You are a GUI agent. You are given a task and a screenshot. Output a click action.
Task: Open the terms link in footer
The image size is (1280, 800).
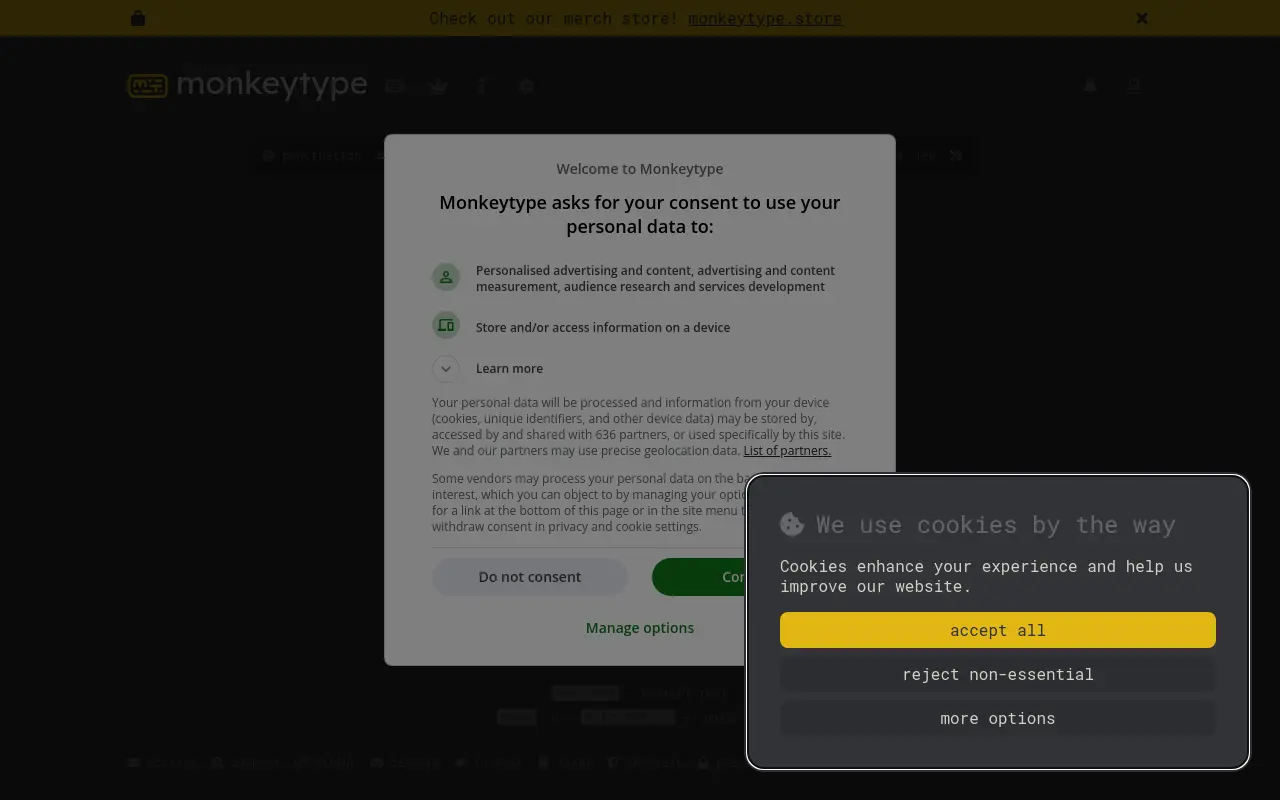566,762
